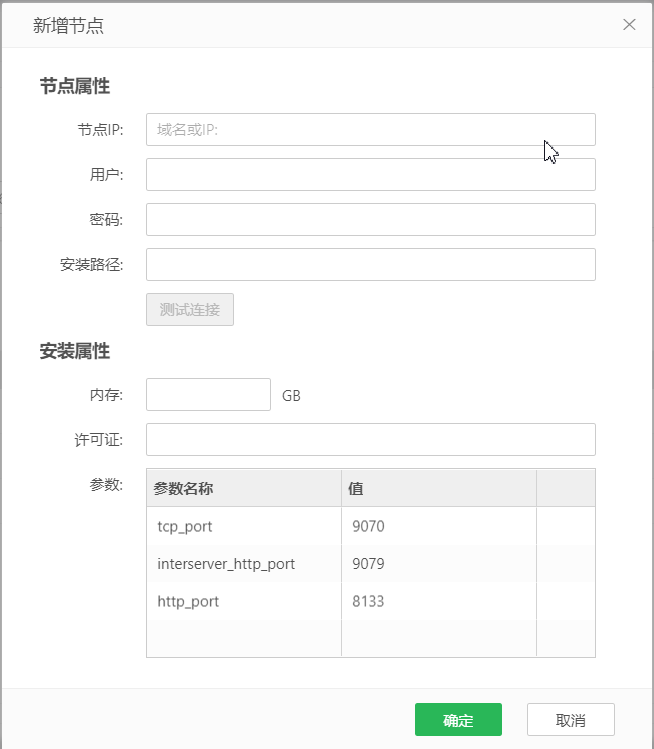
Task: Edit the 8133 value cell
Action: [438, 602]
